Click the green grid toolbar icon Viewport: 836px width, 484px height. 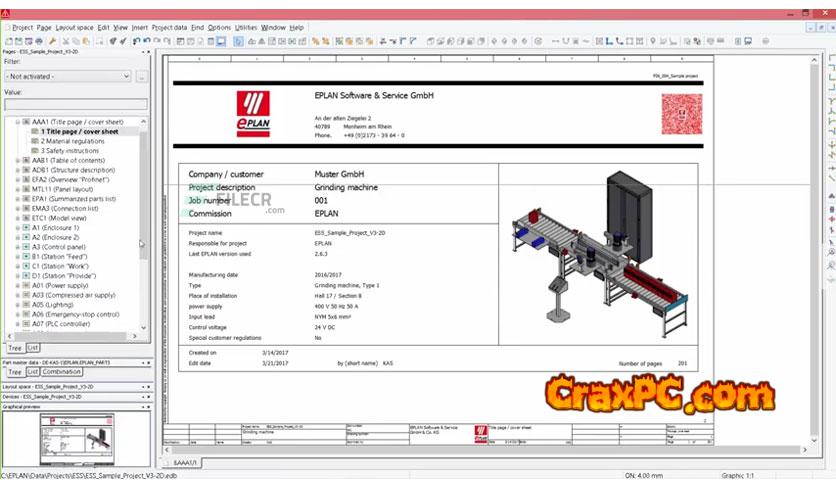(339, 41)
